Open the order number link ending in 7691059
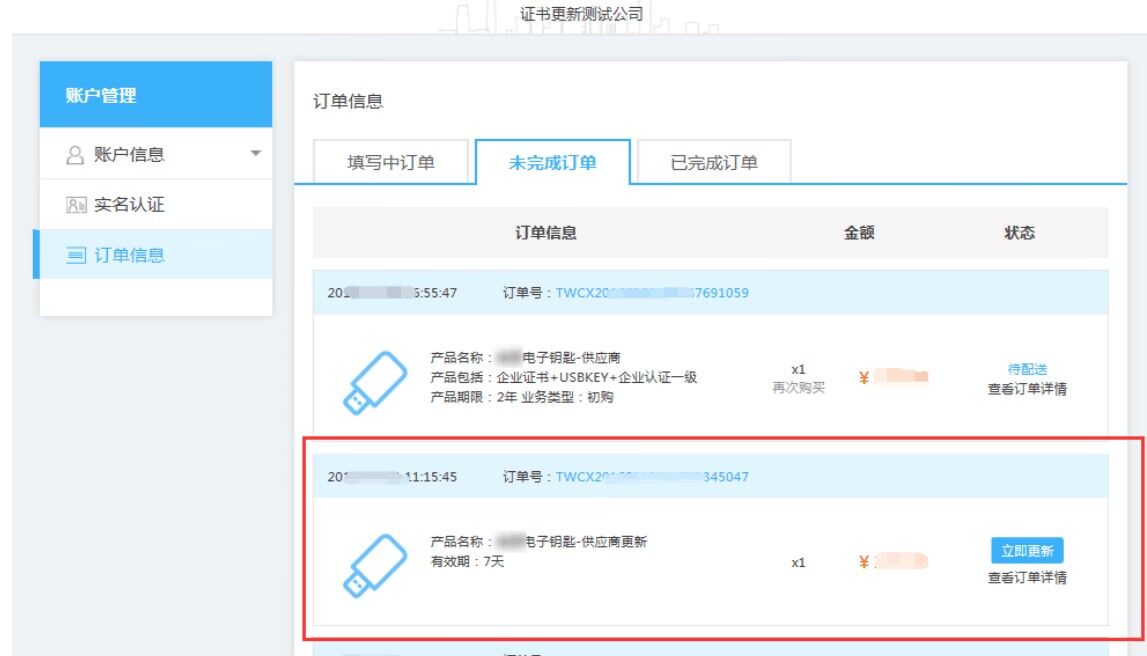Image resolution: width=1147 pixels, height=656 pixels. [652, 293]
